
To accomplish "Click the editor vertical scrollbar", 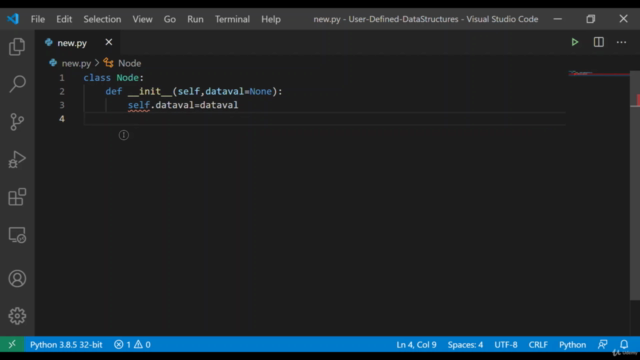I will point(635,186).
